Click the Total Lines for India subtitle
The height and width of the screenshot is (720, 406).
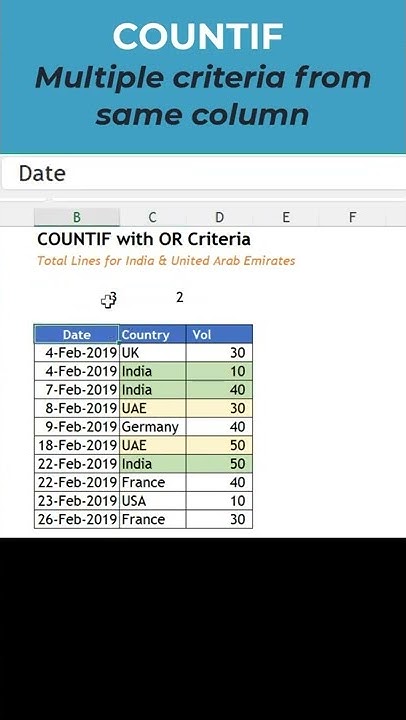point(166,261)
